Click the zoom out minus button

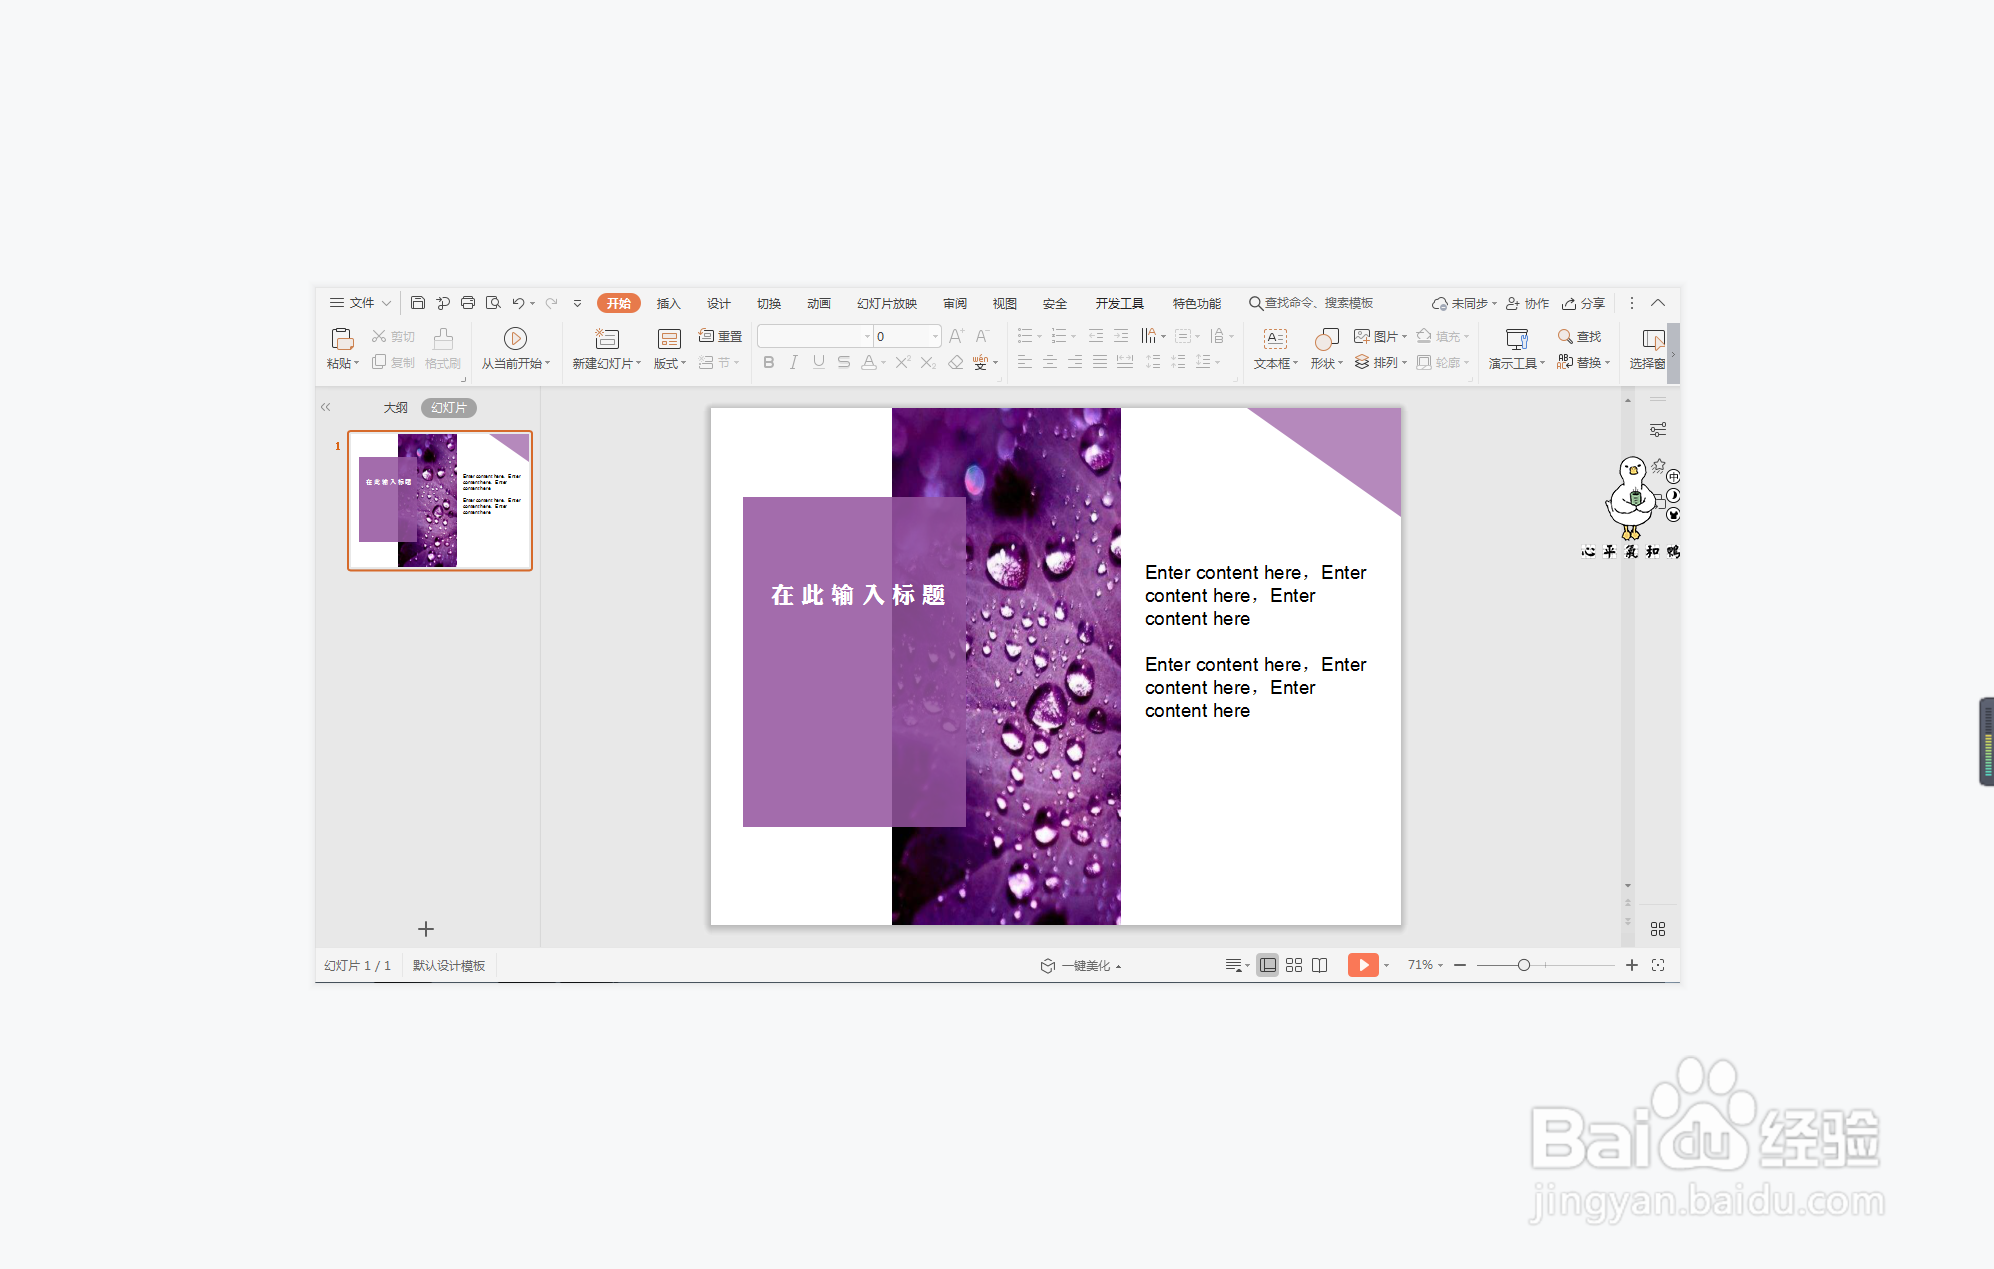click(x=1460, y=965)
